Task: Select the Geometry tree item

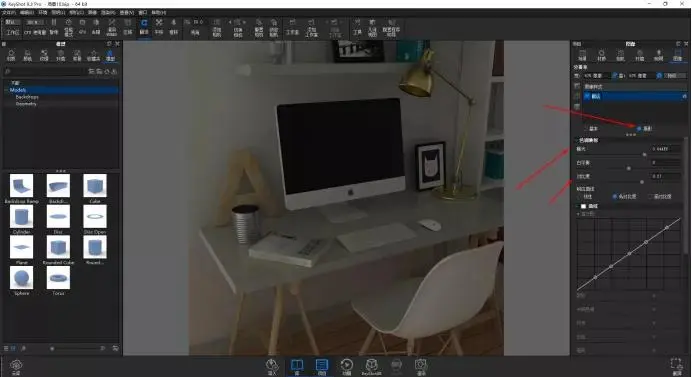Action: pos(26,104)
